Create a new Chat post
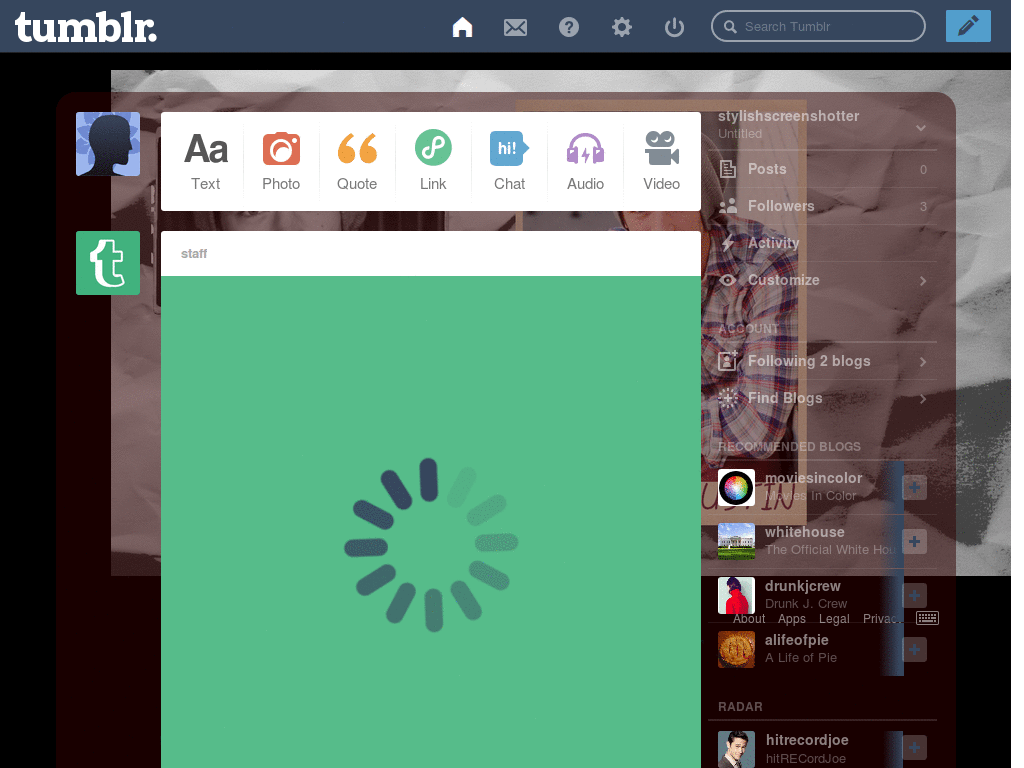The image size is (1024, 768). coord(509,161)
